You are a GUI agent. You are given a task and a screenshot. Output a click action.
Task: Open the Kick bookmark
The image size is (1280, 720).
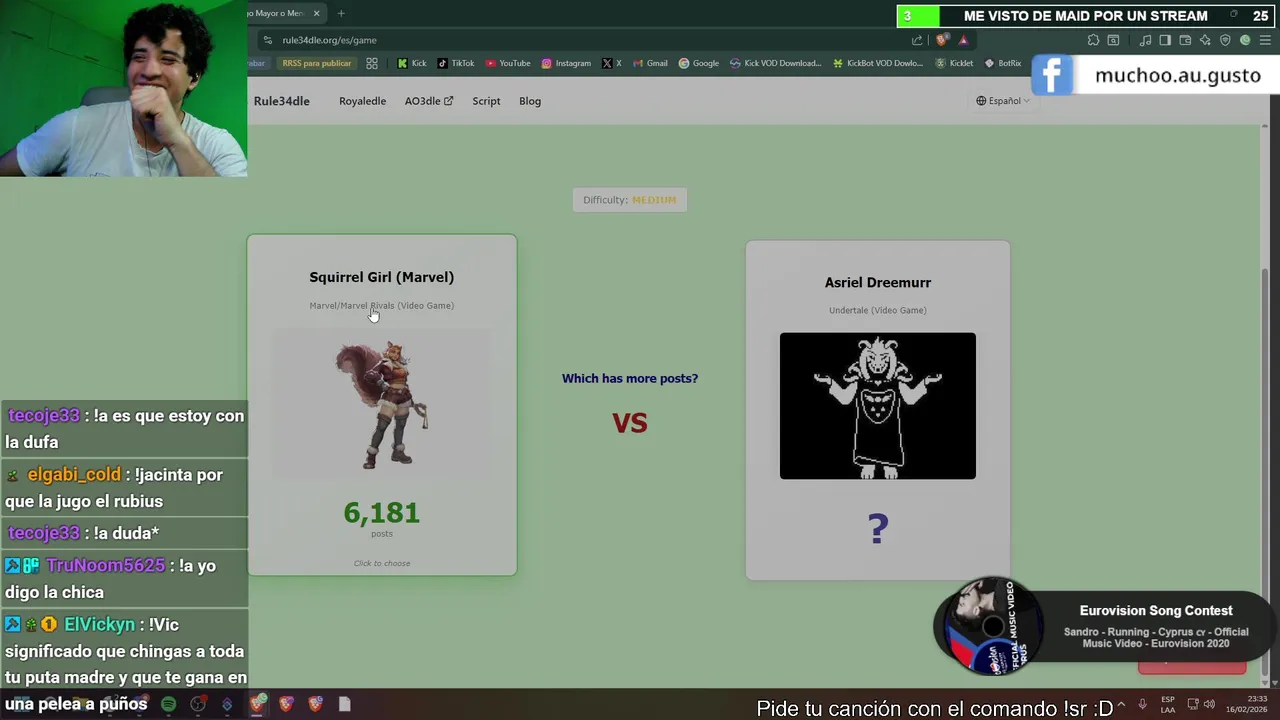pyautogui.click(x=412, y=63)
